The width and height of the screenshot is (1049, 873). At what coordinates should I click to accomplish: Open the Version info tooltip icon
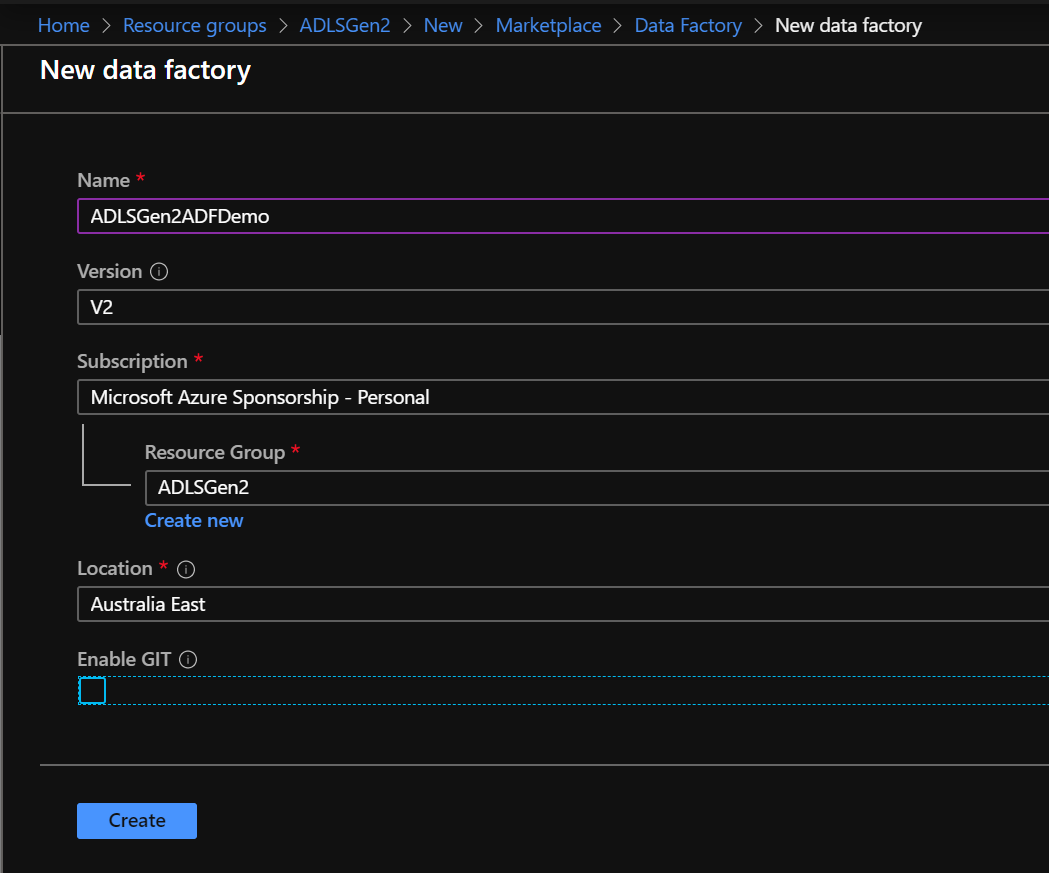tap(159, 271)
